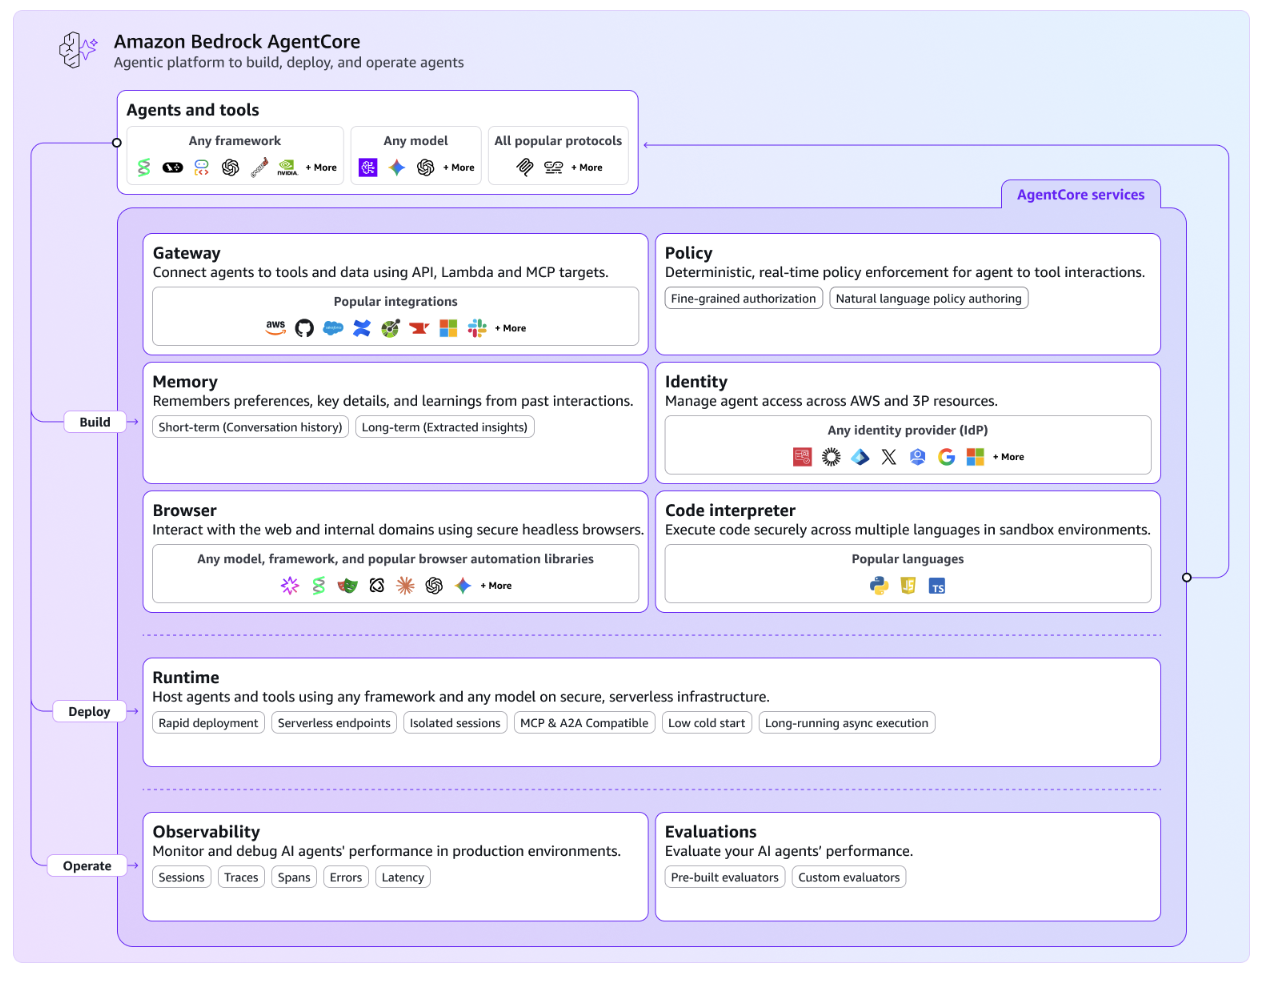Screen dimensions: 1274x984
Task: Click the Isolated sessions tag
Action: (455, 724)
